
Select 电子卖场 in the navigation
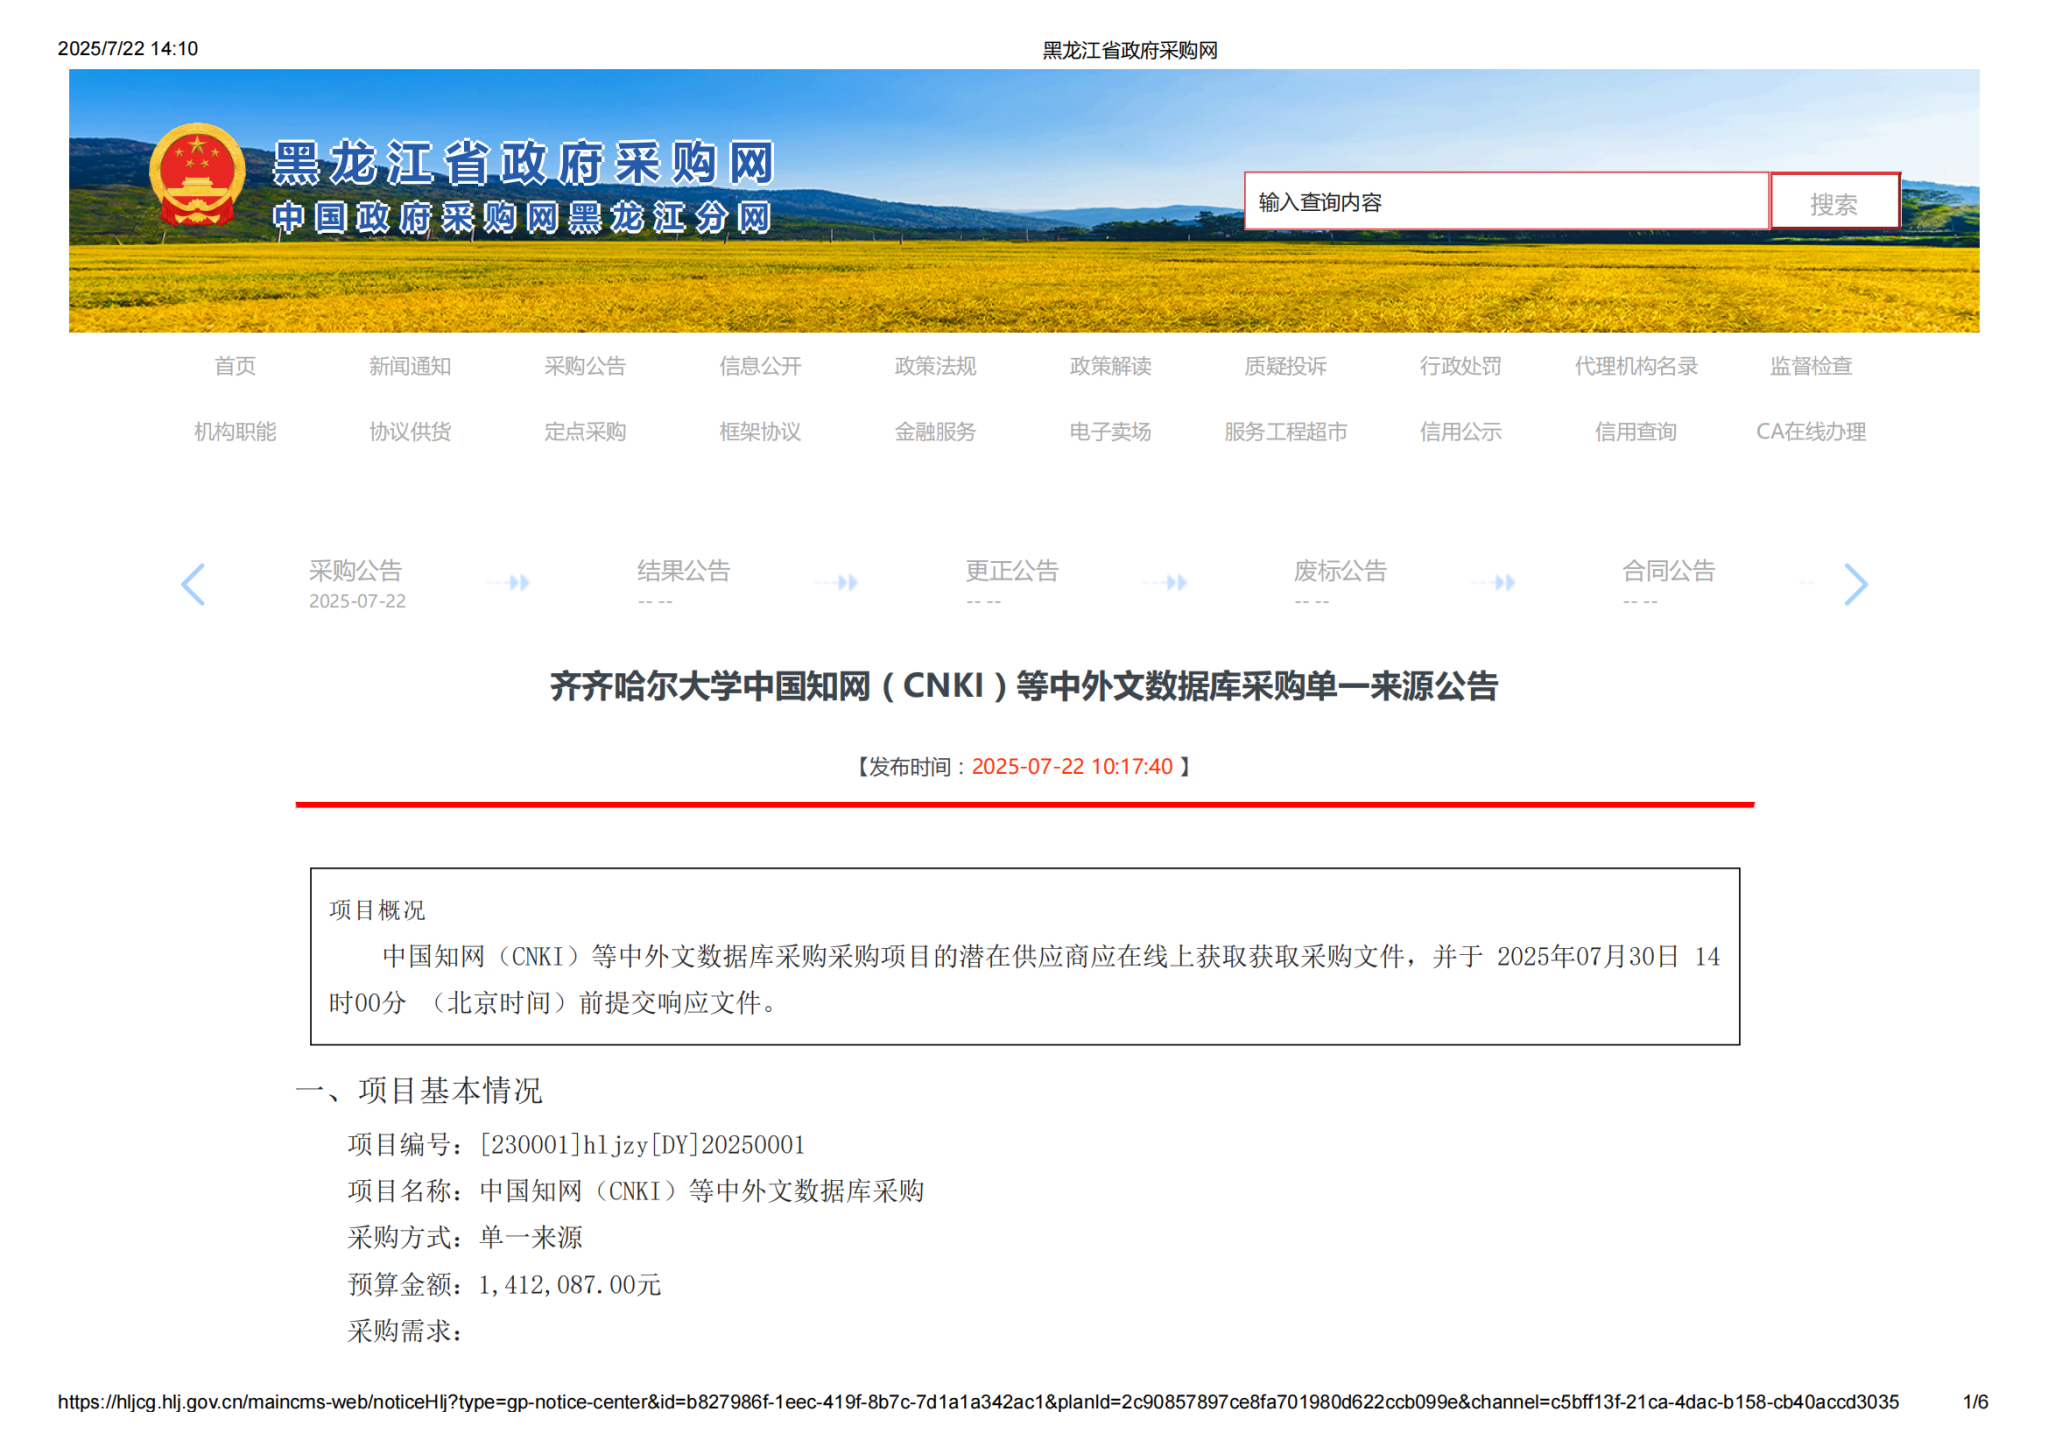click(1110, 432)
